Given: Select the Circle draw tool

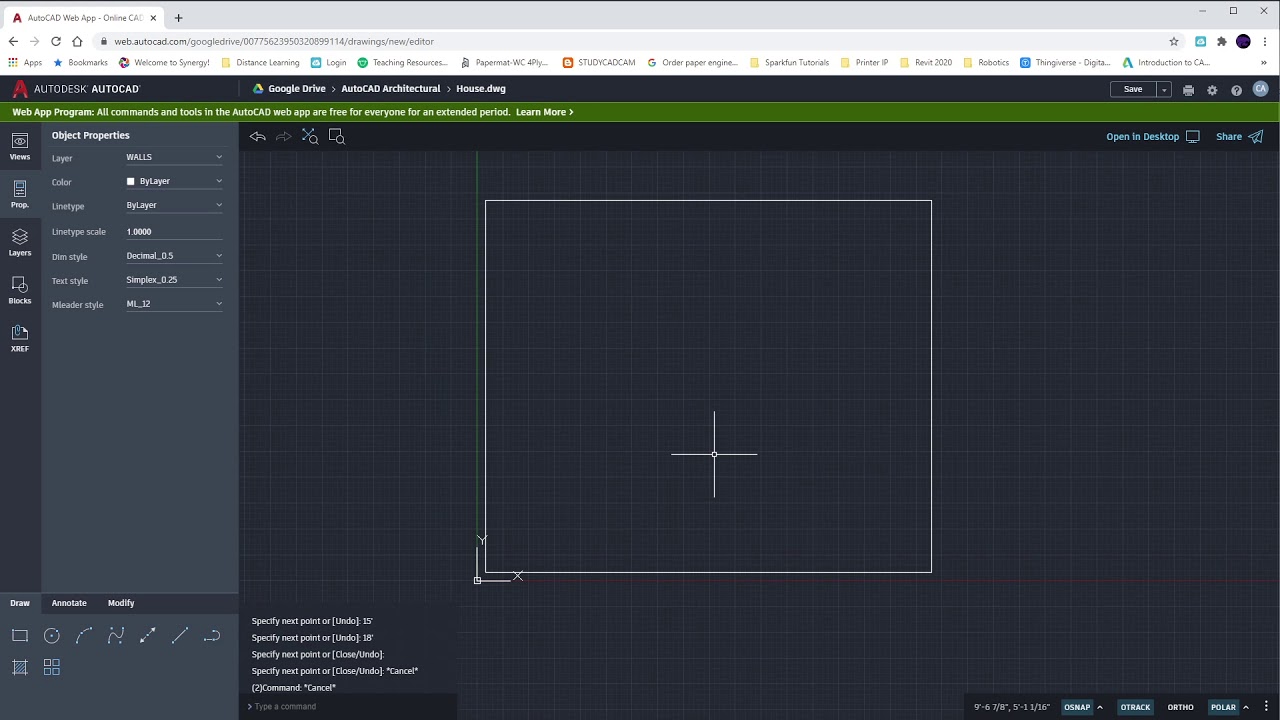Looking at the screenshot, I should [x=52, y=636].
